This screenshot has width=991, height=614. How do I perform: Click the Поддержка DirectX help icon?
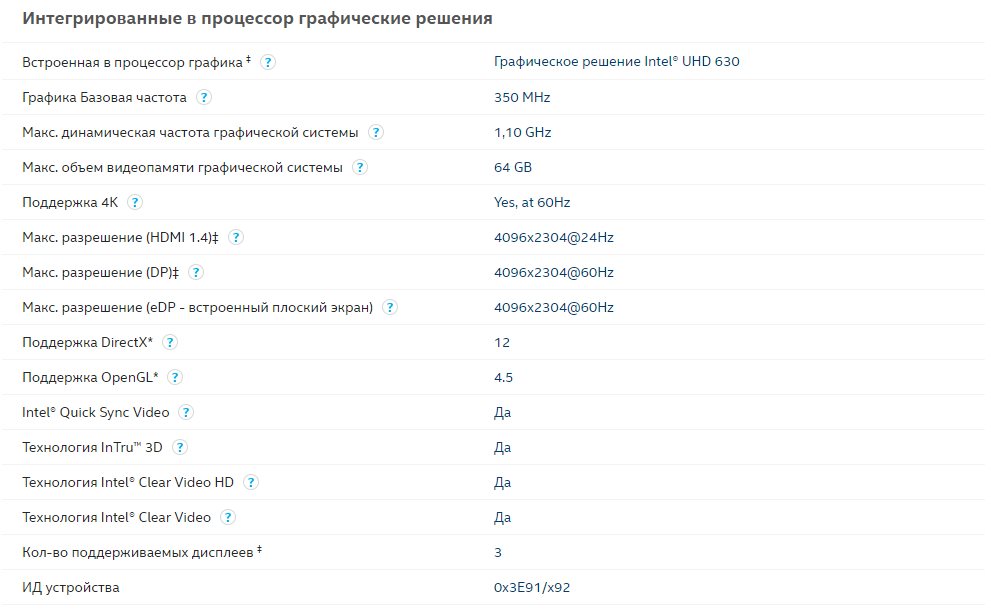tap(170, 342)
